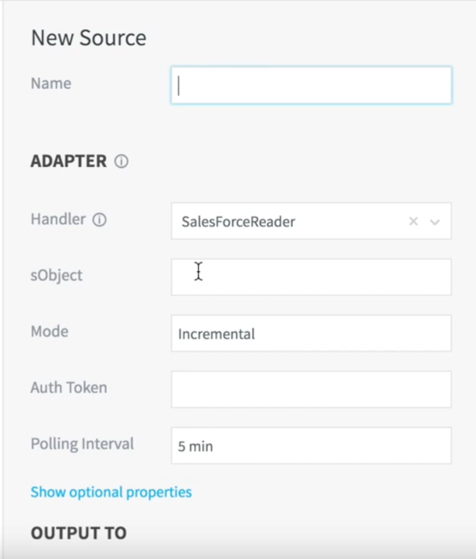Click the Auth Token label
This screenshot has width=476, height=559.
point(69,388)
